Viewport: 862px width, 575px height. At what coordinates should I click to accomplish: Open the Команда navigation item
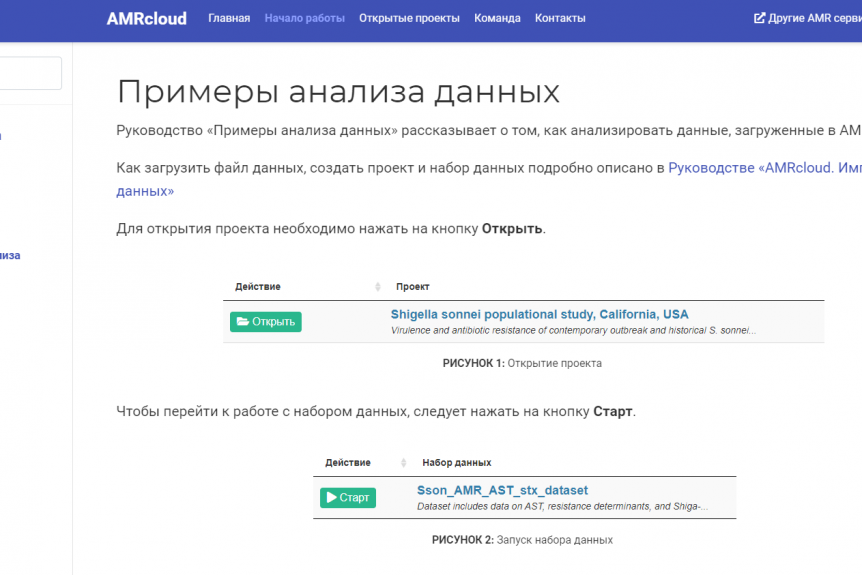pos(497,18)
